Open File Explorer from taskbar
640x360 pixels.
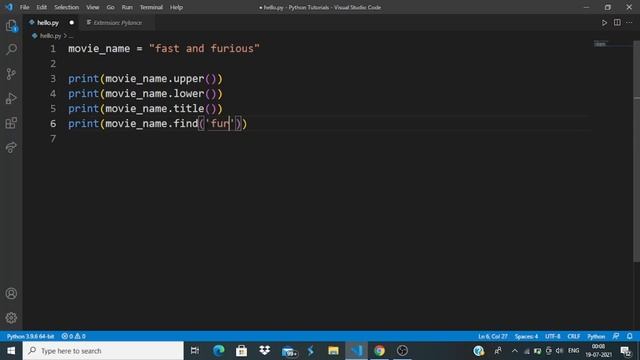click(x=333, y=351)
